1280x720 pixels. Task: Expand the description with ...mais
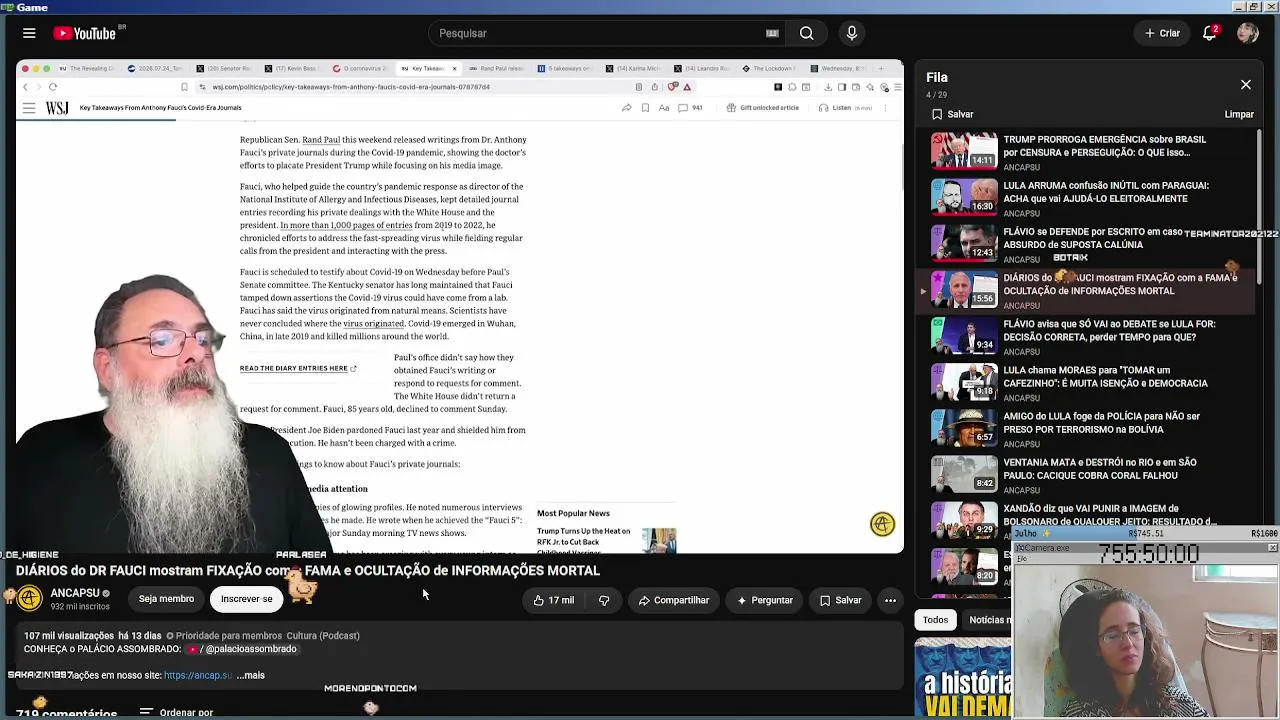pos(251,675)
